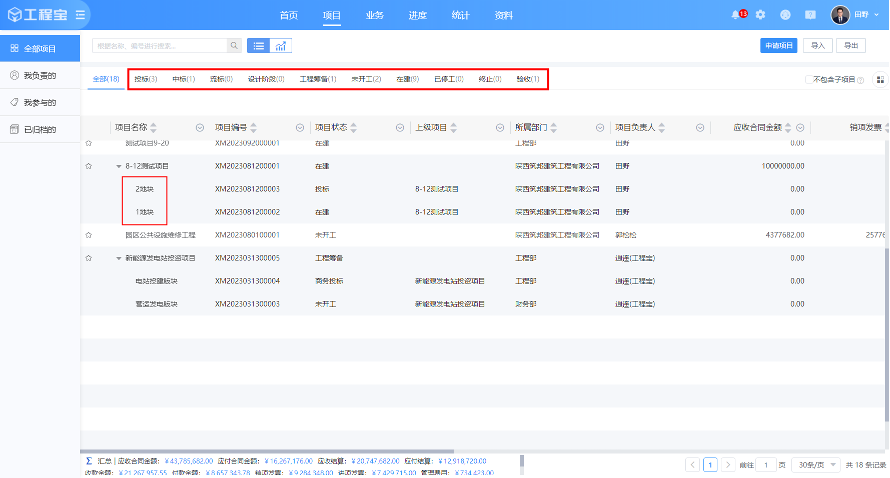Image resolution: width=890 pixels, height=478 pixels.
Task: Collapse sidebar with the hamburger menu icon
Action: pos(80,15)
